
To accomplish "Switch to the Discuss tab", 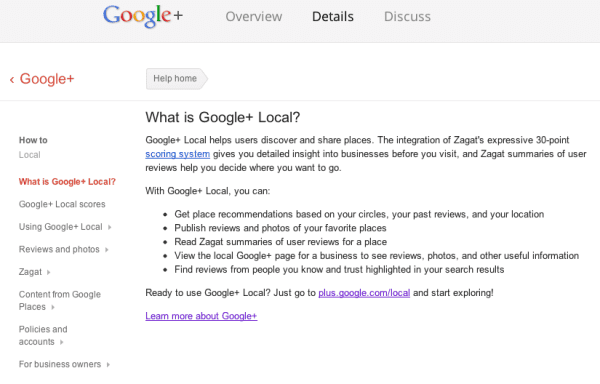I will (x=407, y=16).
